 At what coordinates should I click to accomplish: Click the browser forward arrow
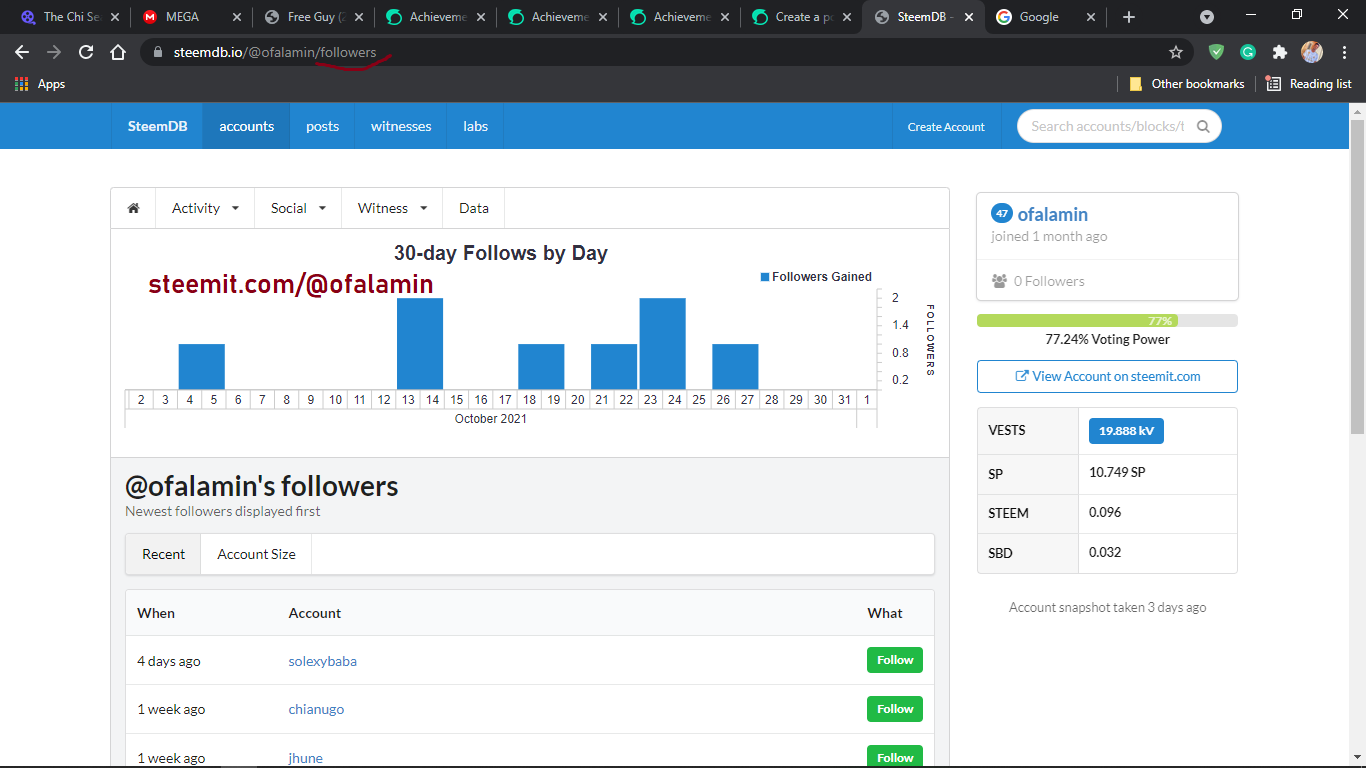click(x=54, y=52)
